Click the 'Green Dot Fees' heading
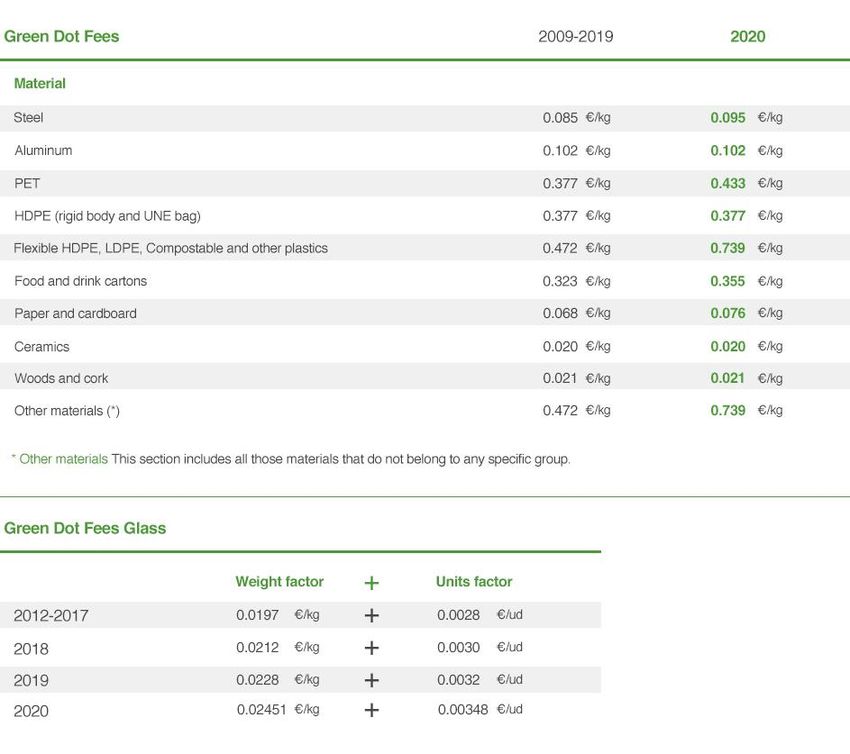 61,36
